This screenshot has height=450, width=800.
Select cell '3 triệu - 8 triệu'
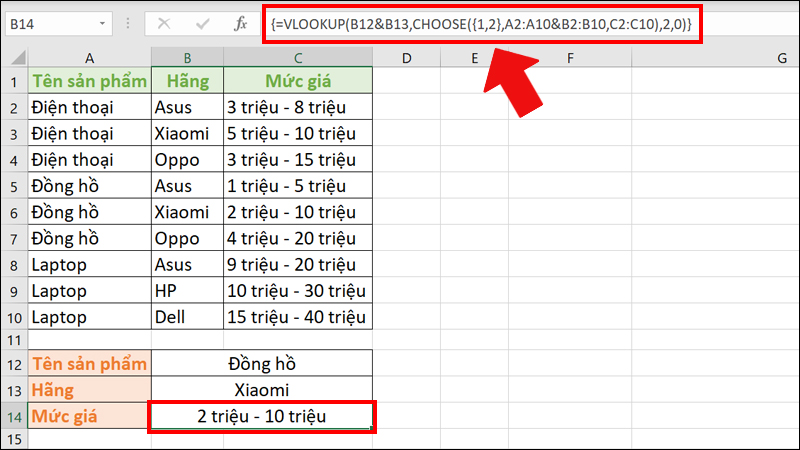(298, 107)
